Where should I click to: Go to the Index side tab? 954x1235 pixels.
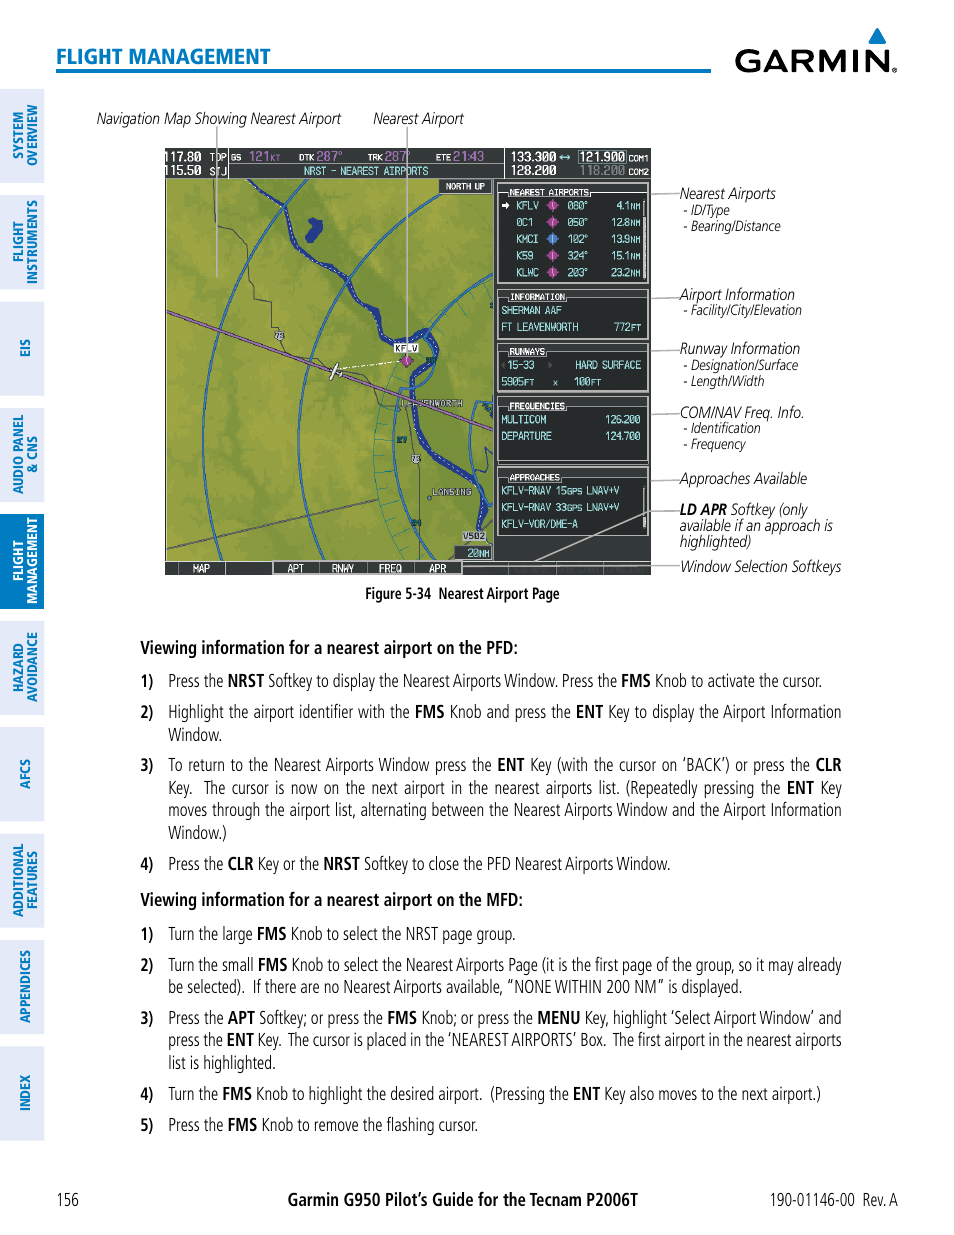pos(24,1093)
